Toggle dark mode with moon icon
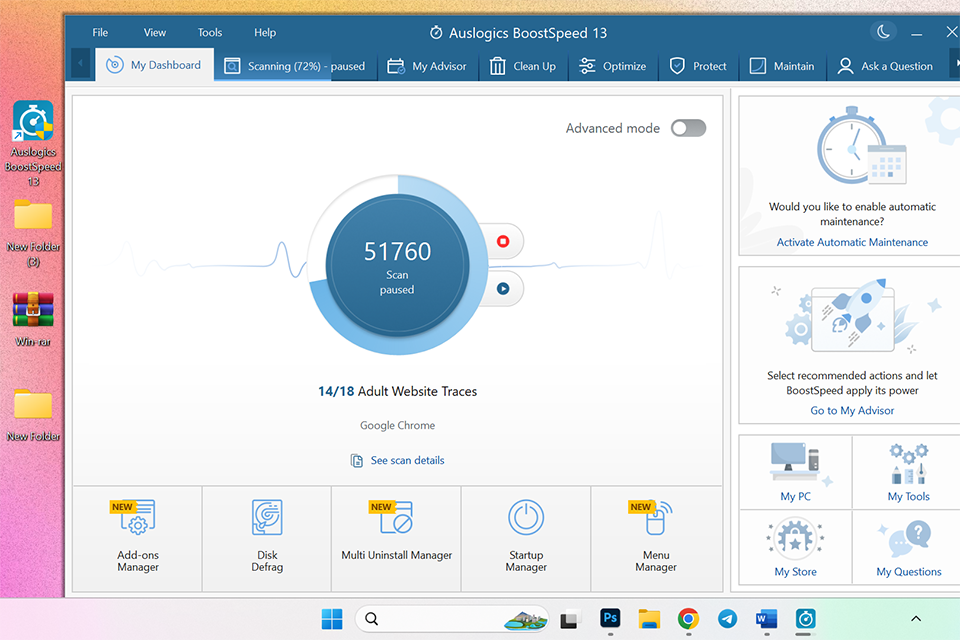The height and width of the screenshot is (640, 960). [x=883, y=32]
